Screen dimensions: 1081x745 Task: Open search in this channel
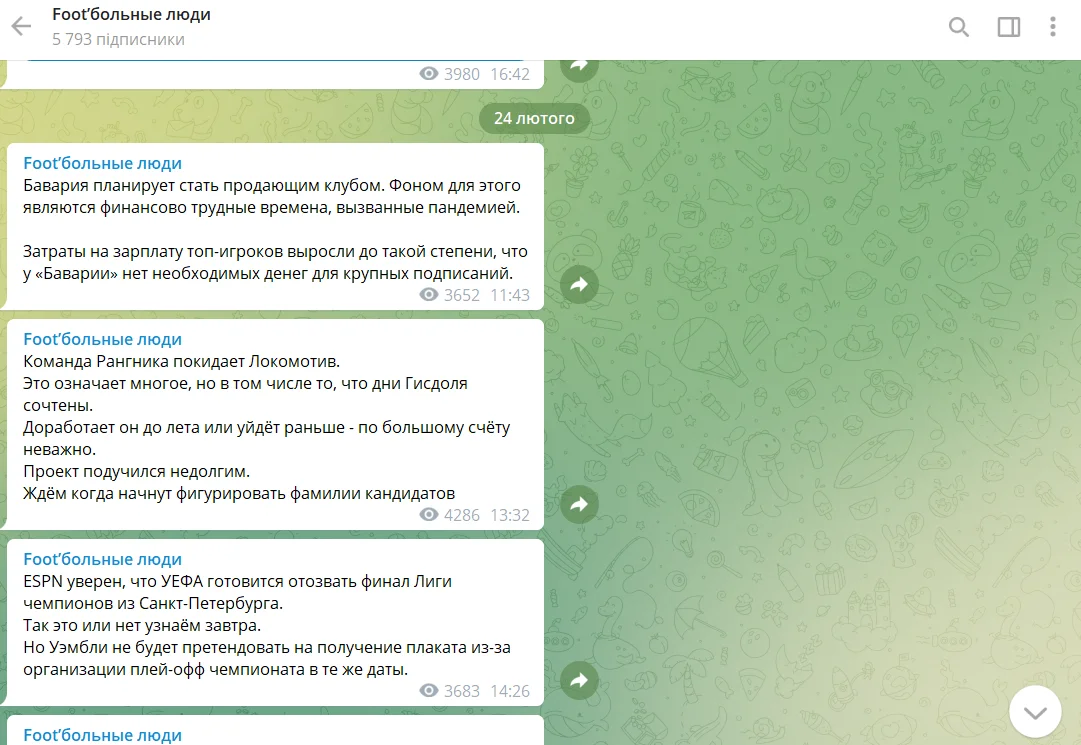[958, 27]
